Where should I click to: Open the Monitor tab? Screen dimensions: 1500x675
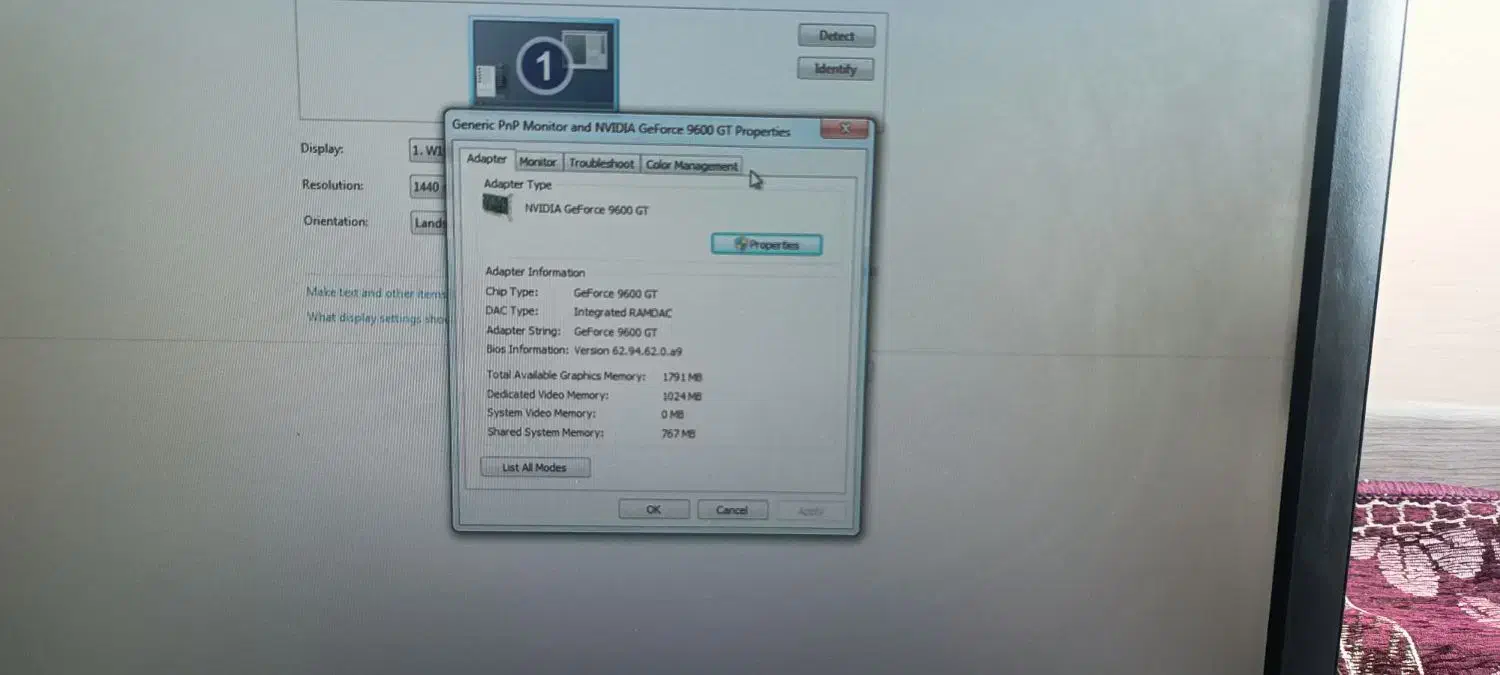538,162
